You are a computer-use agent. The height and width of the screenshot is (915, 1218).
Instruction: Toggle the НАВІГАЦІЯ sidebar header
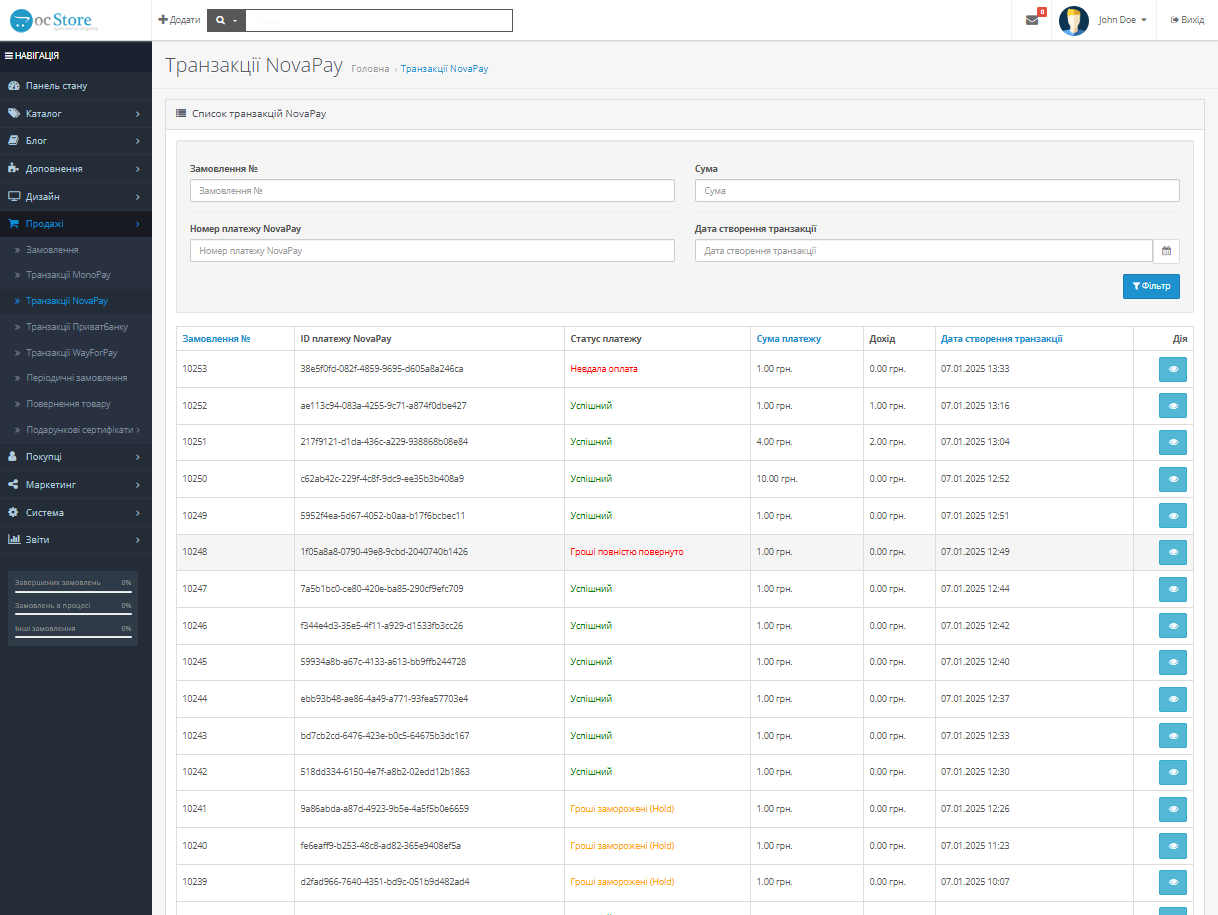pyautogui.click(x=76, y=56)
